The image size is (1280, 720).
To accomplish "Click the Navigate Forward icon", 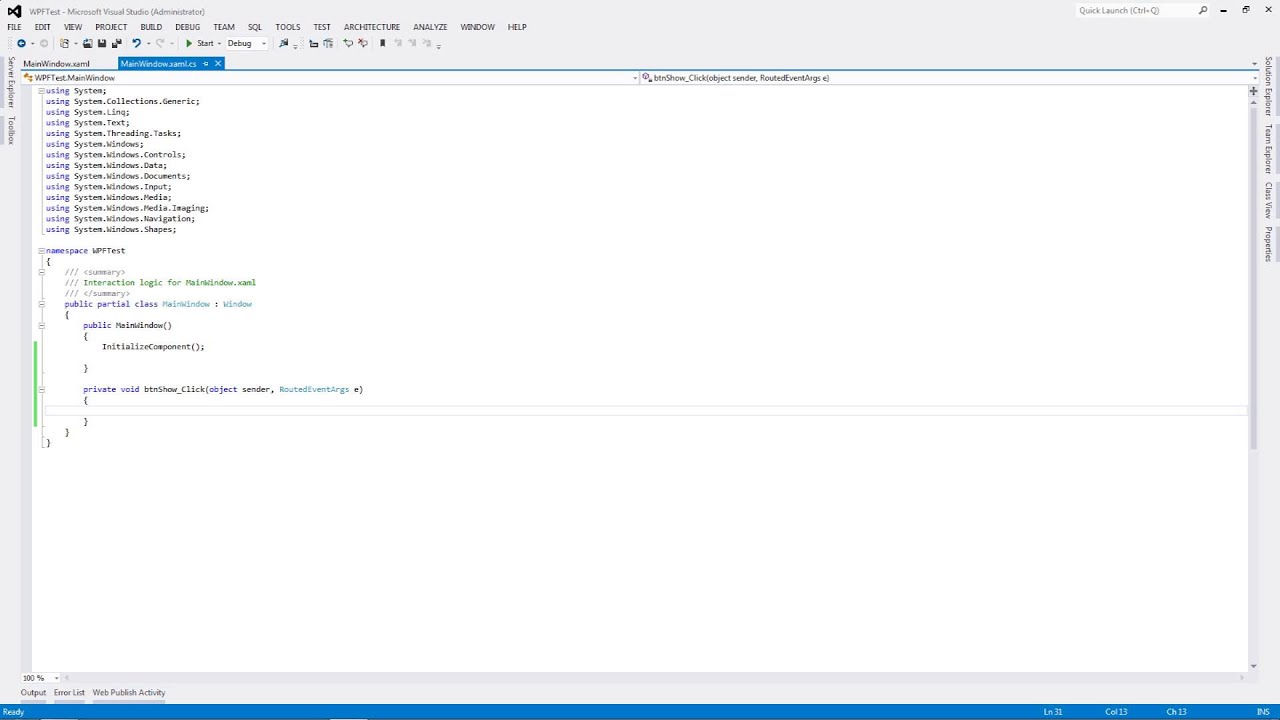I will click(44, 43).
